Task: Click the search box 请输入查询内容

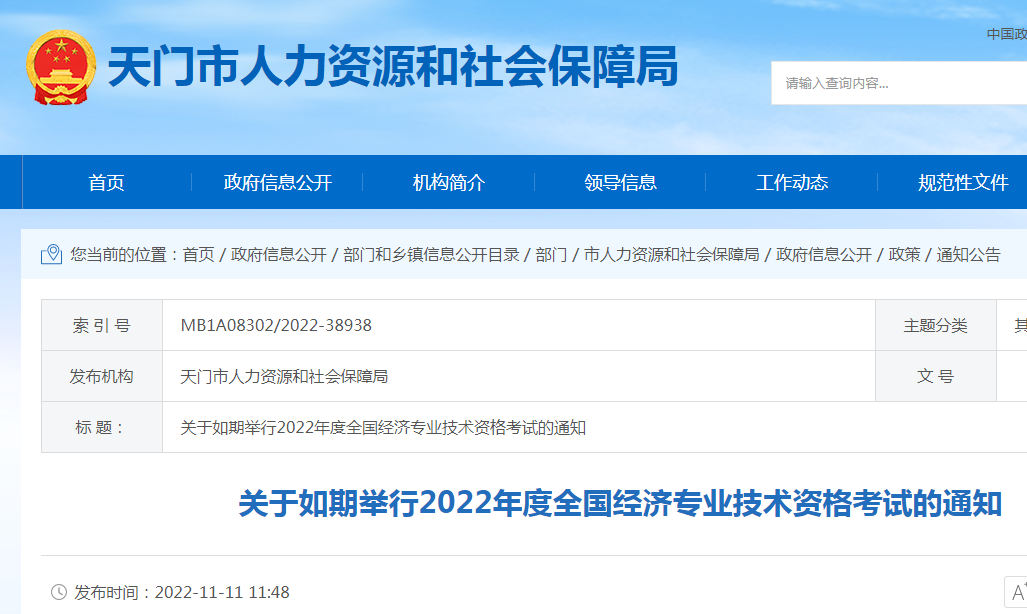Action: (x=899, y=83)
